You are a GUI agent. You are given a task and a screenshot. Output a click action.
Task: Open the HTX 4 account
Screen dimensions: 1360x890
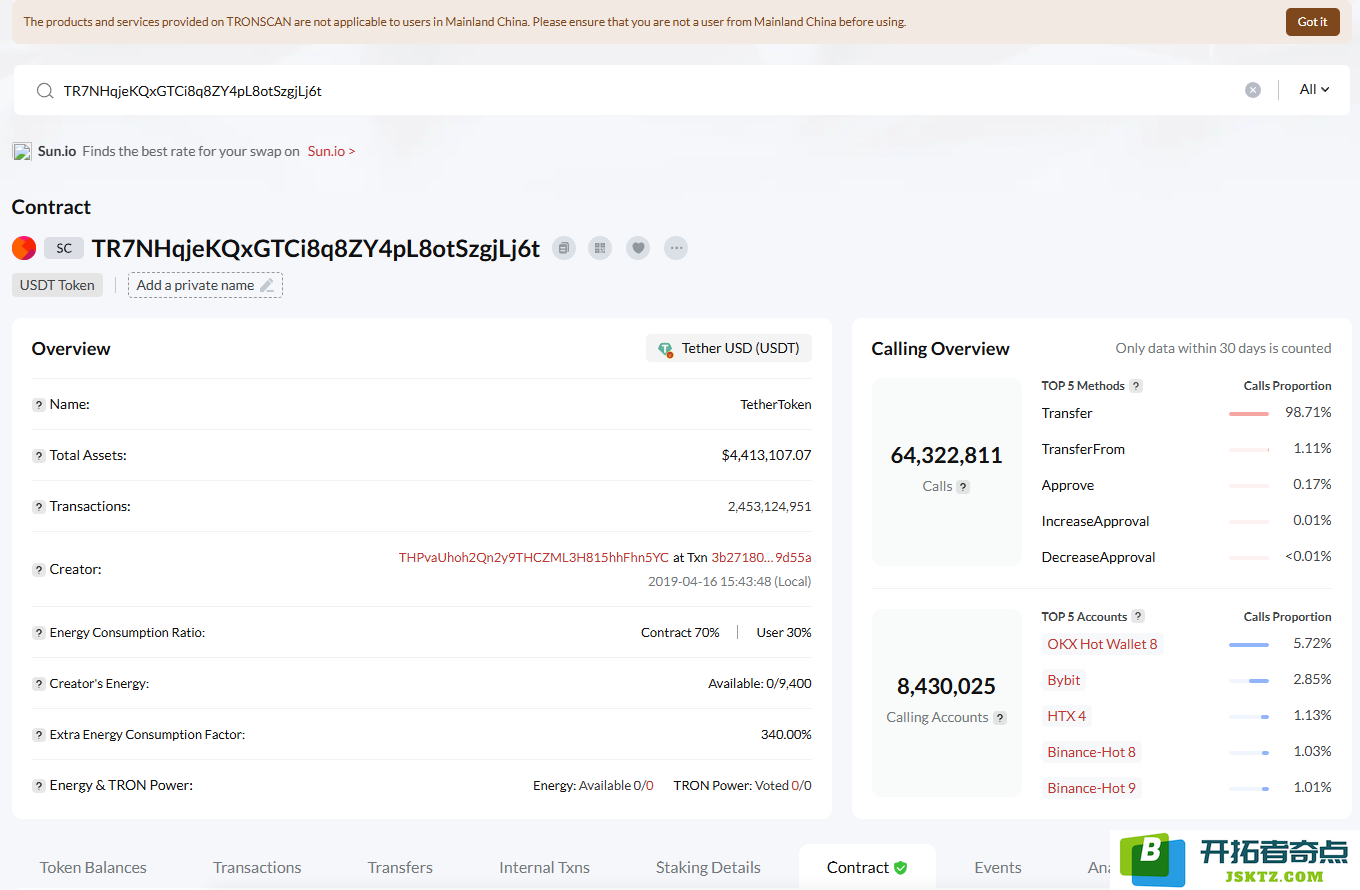[x=1067, y=716]
